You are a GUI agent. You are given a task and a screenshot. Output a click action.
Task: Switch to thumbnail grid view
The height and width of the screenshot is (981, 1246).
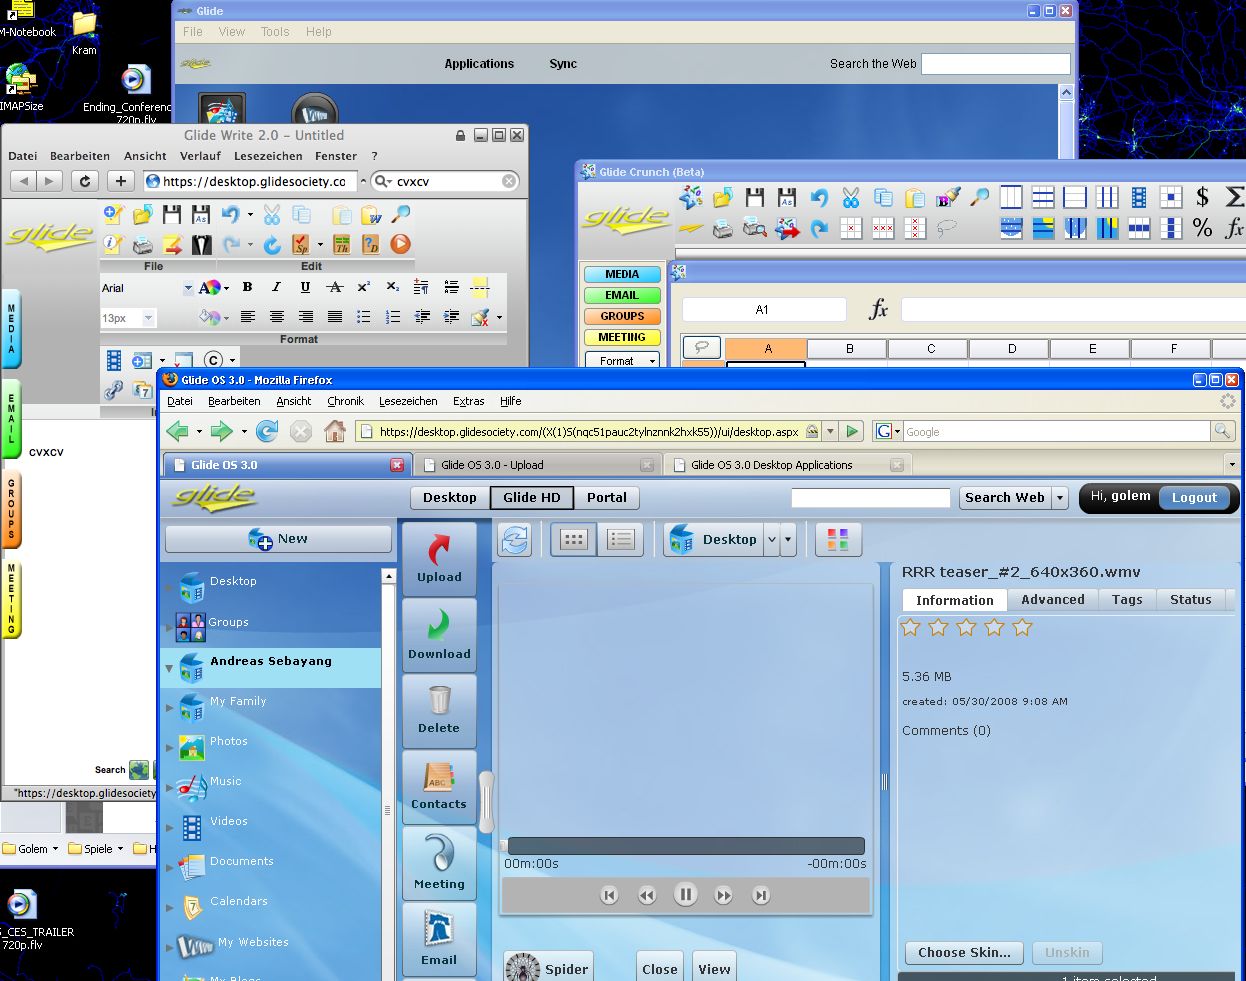point(574,540)
